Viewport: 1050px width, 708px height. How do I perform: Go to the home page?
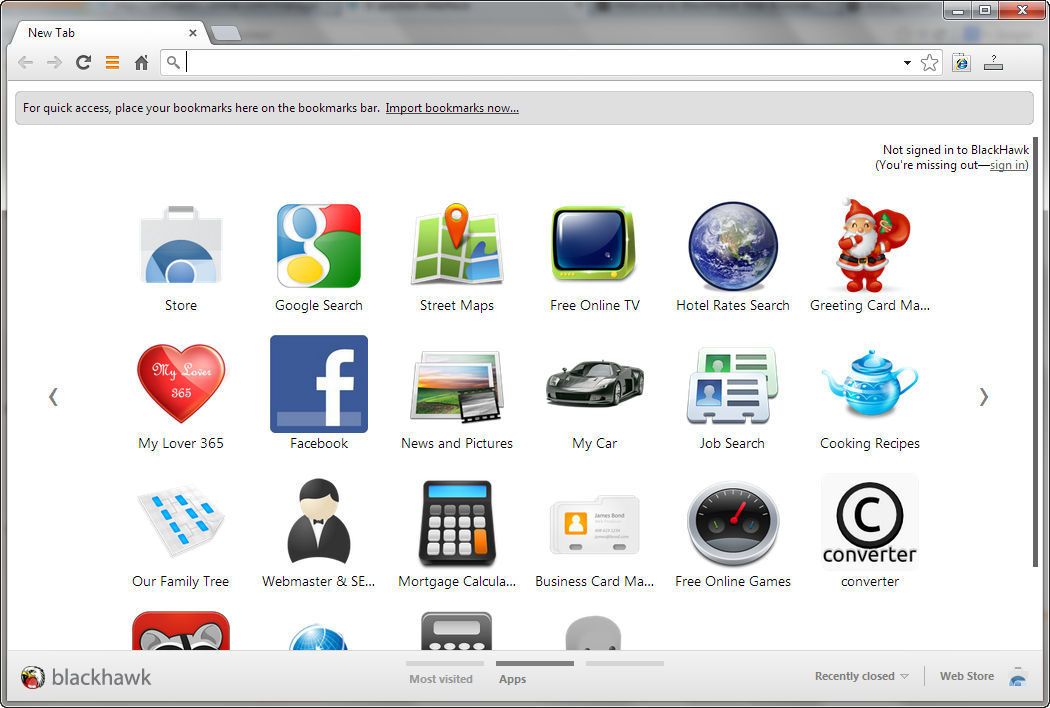(x=141, y=62)
